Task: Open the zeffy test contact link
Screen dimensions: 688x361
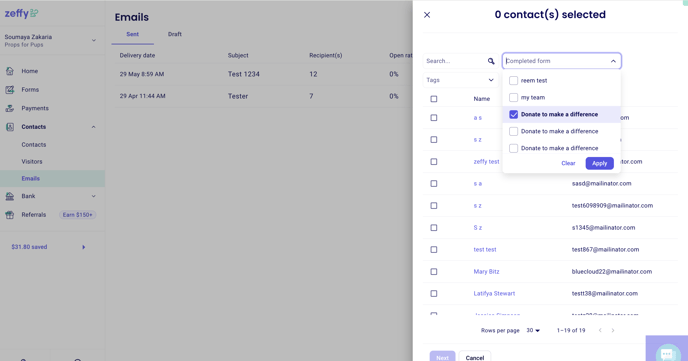Action: 486,161
